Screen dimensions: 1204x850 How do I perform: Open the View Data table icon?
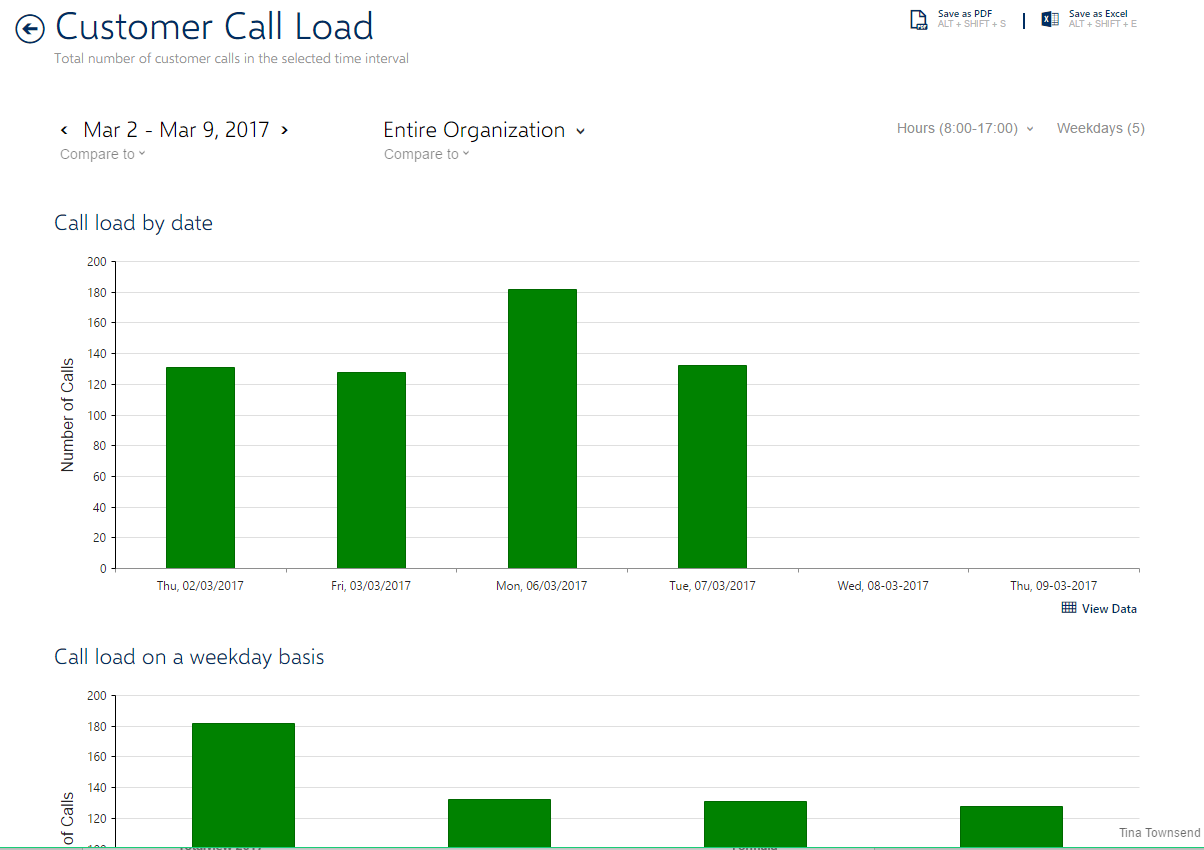tap(1069, 608)
